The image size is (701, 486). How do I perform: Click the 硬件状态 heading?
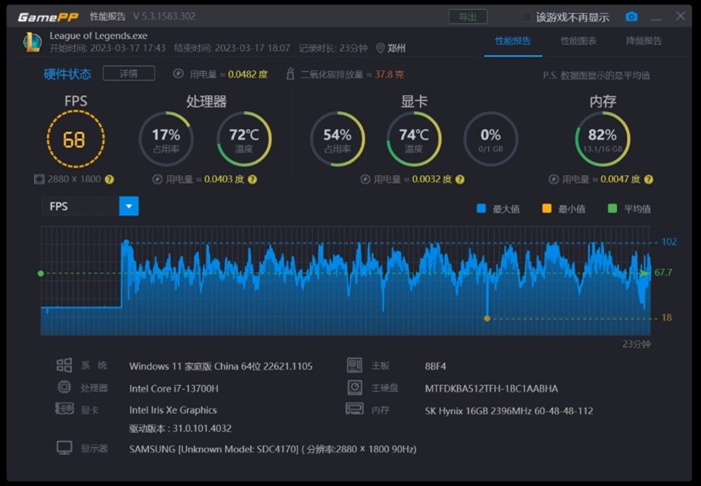point(67,74)
